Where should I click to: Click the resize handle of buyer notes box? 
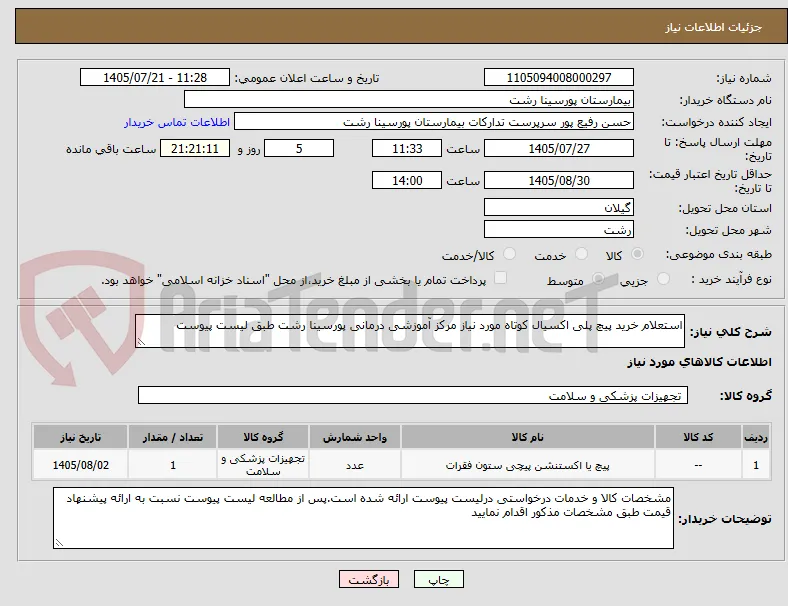tap(59, 543)
